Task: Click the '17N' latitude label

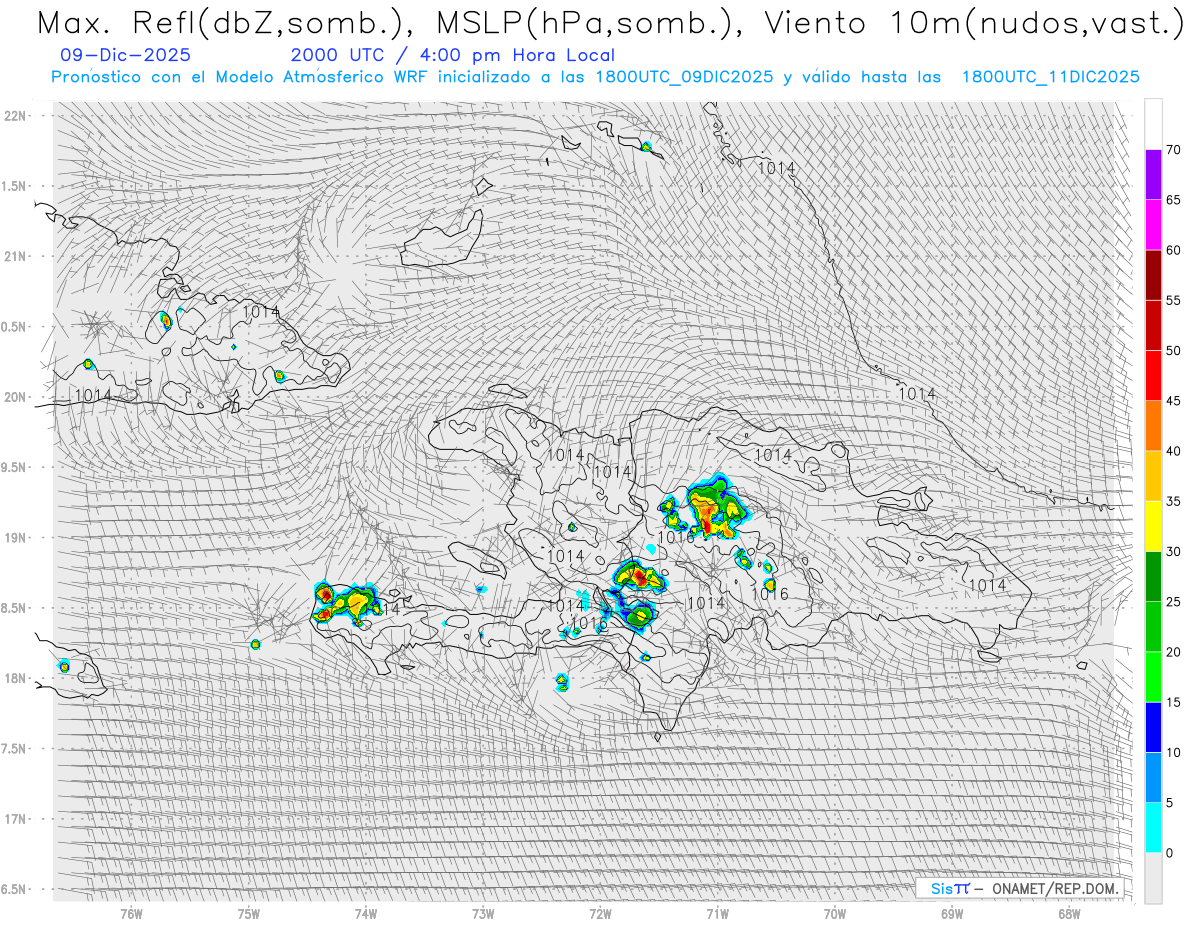Action: pyautogui.click(x=16, y=819)
